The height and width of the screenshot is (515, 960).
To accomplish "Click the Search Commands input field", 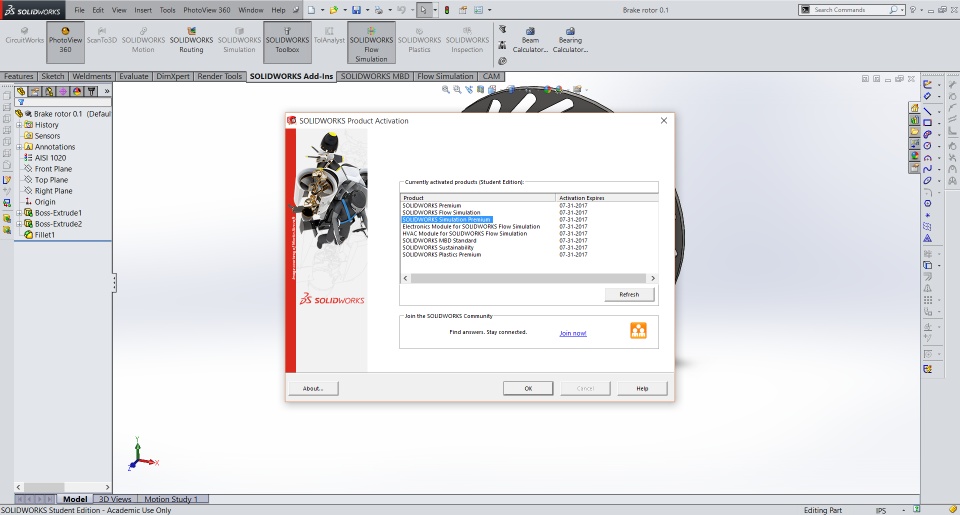I will pyautogui.click(x=850, y=10).
